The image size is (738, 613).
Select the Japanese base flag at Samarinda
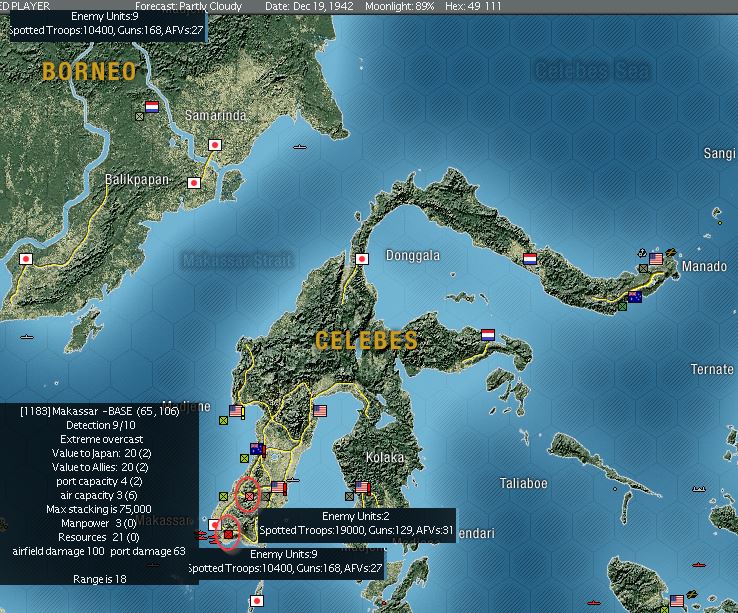tap(215, 145)
